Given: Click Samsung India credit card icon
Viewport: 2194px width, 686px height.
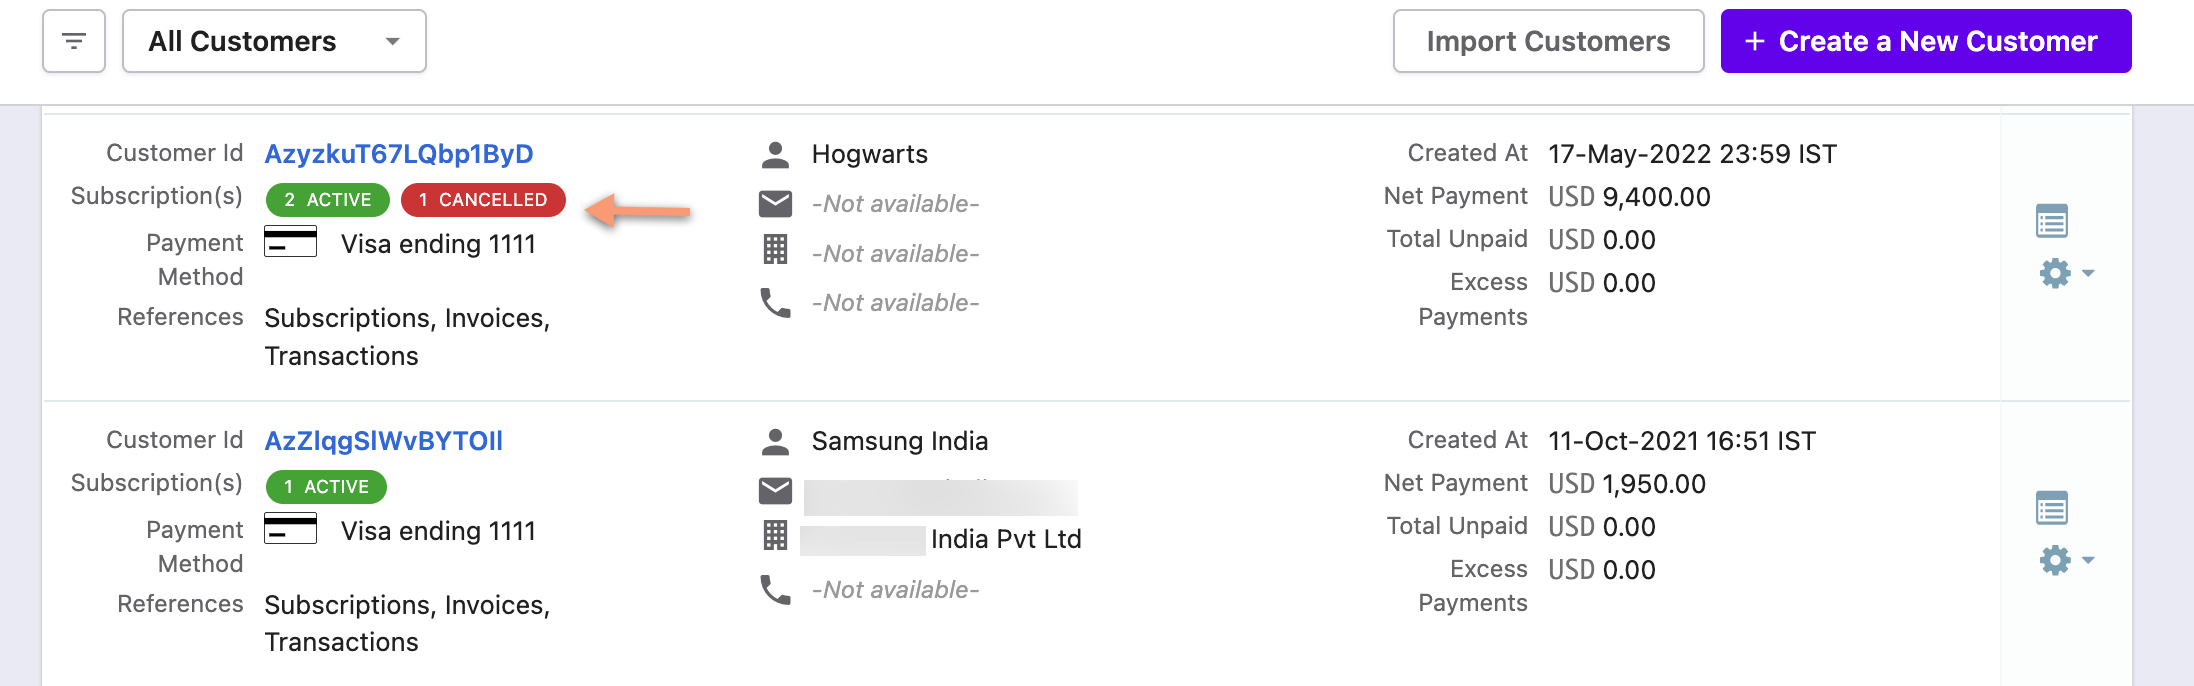Looking at the screenshot, I should click(x=290, y=529).
